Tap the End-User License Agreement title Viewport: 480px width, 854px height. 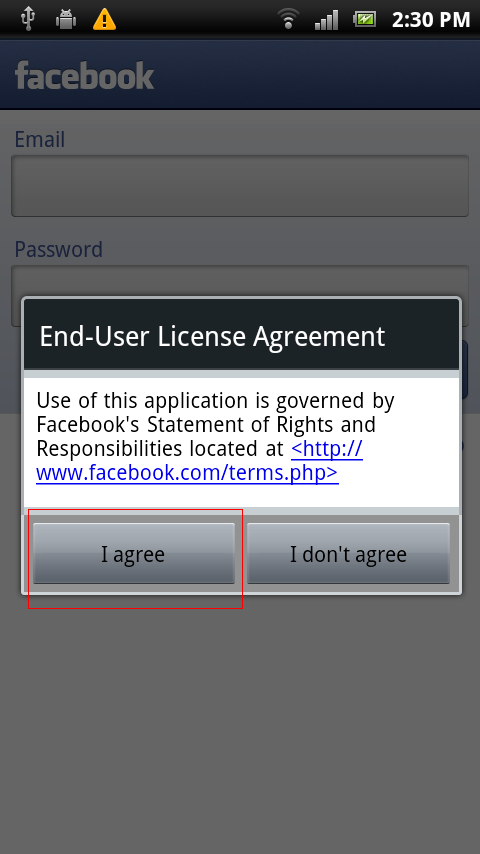(212, 336)
